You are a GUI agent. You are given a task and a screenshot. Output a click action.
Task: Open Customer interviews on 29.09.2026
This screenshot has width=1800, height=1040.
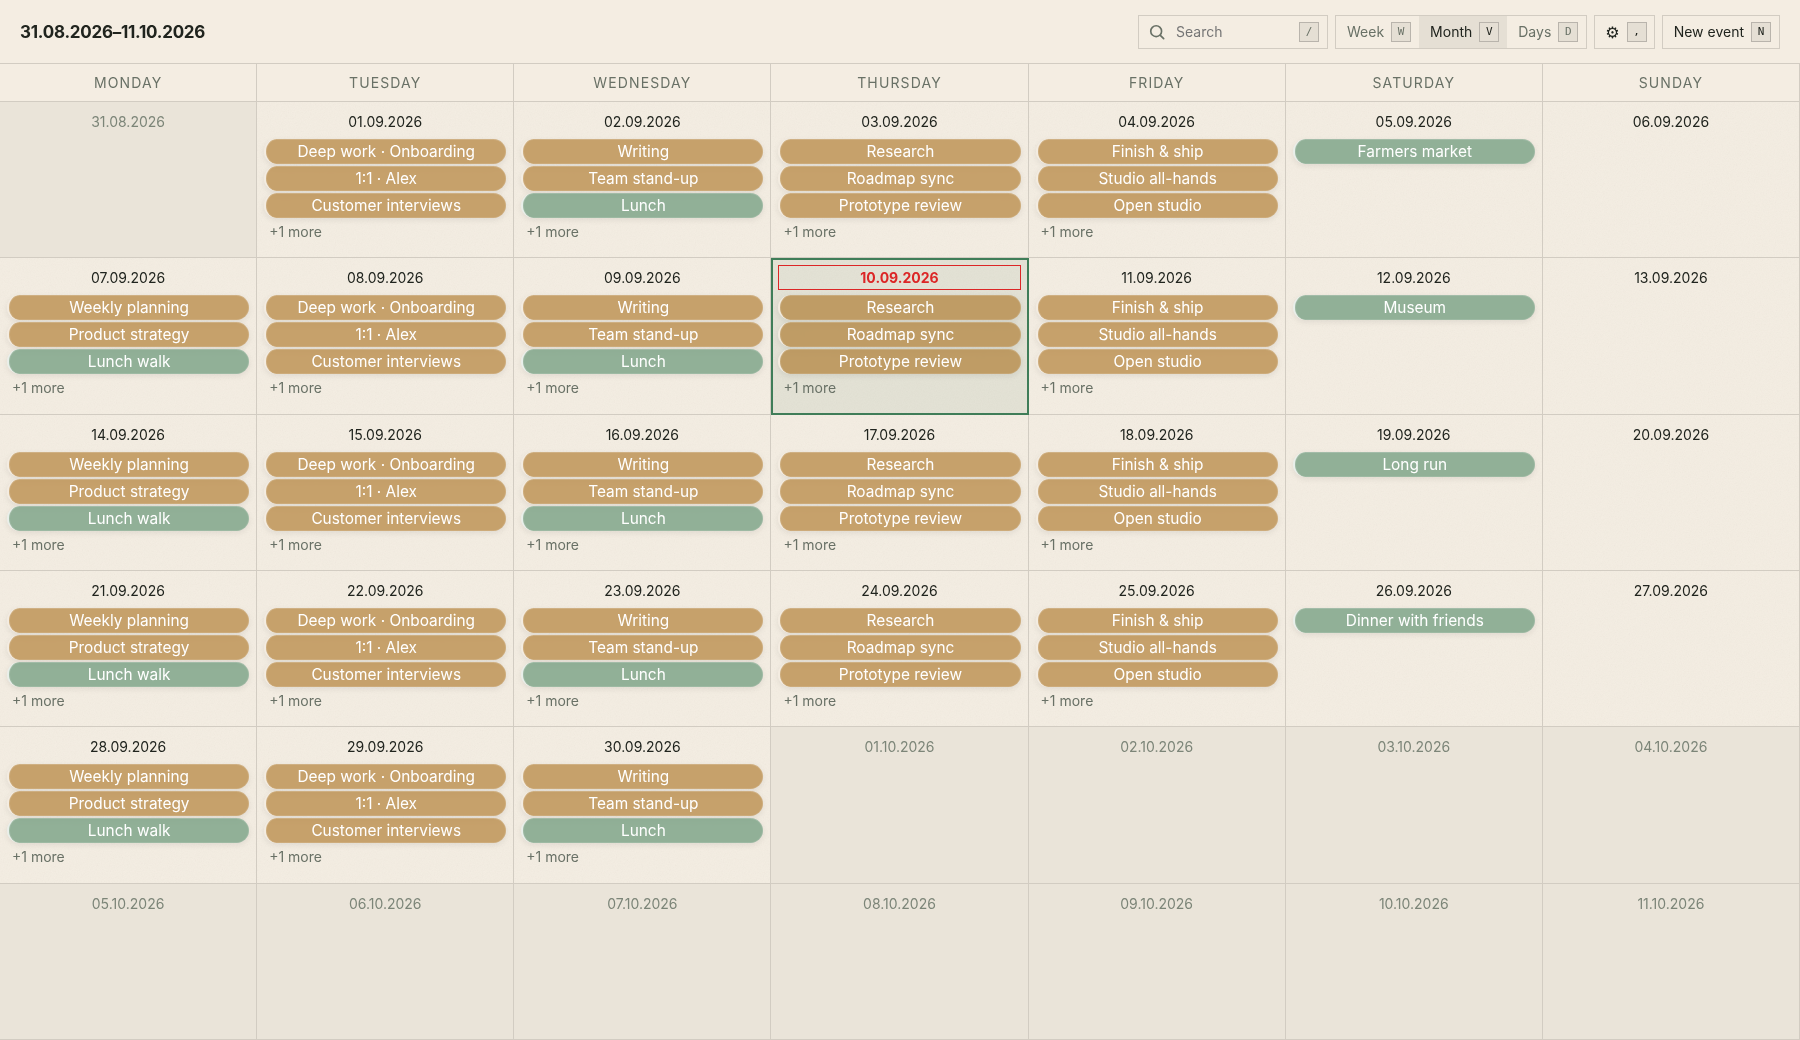pos(386,830)
